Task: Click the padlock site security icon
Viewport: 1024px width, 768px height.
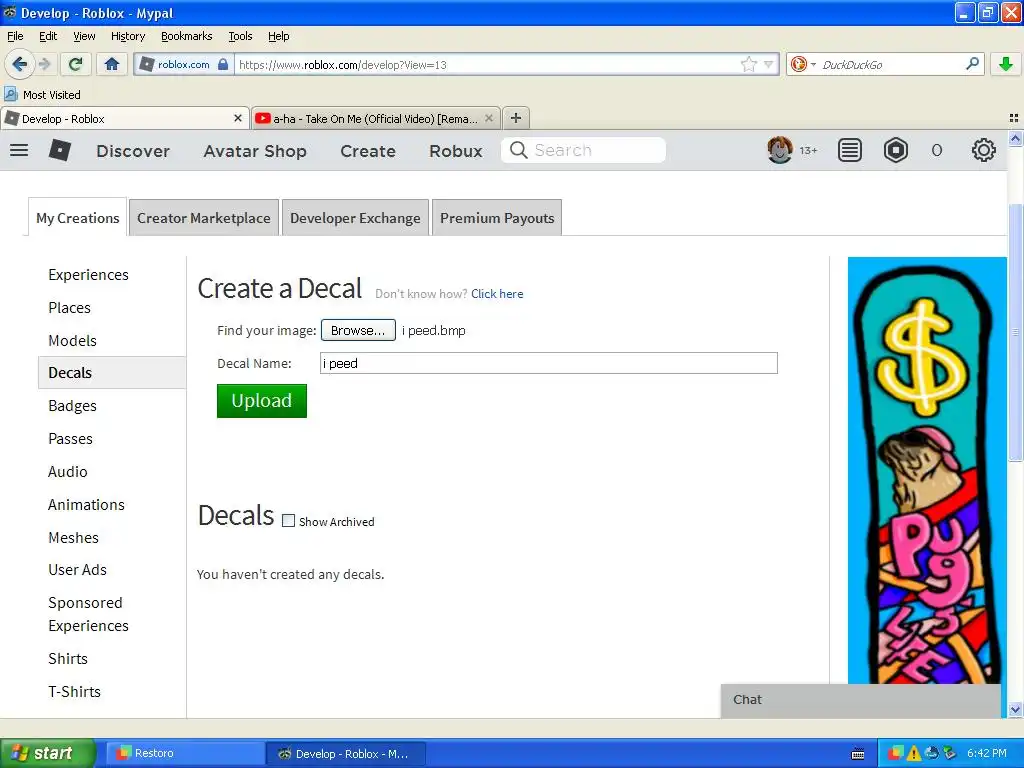Action: click(x=223, y=64)
